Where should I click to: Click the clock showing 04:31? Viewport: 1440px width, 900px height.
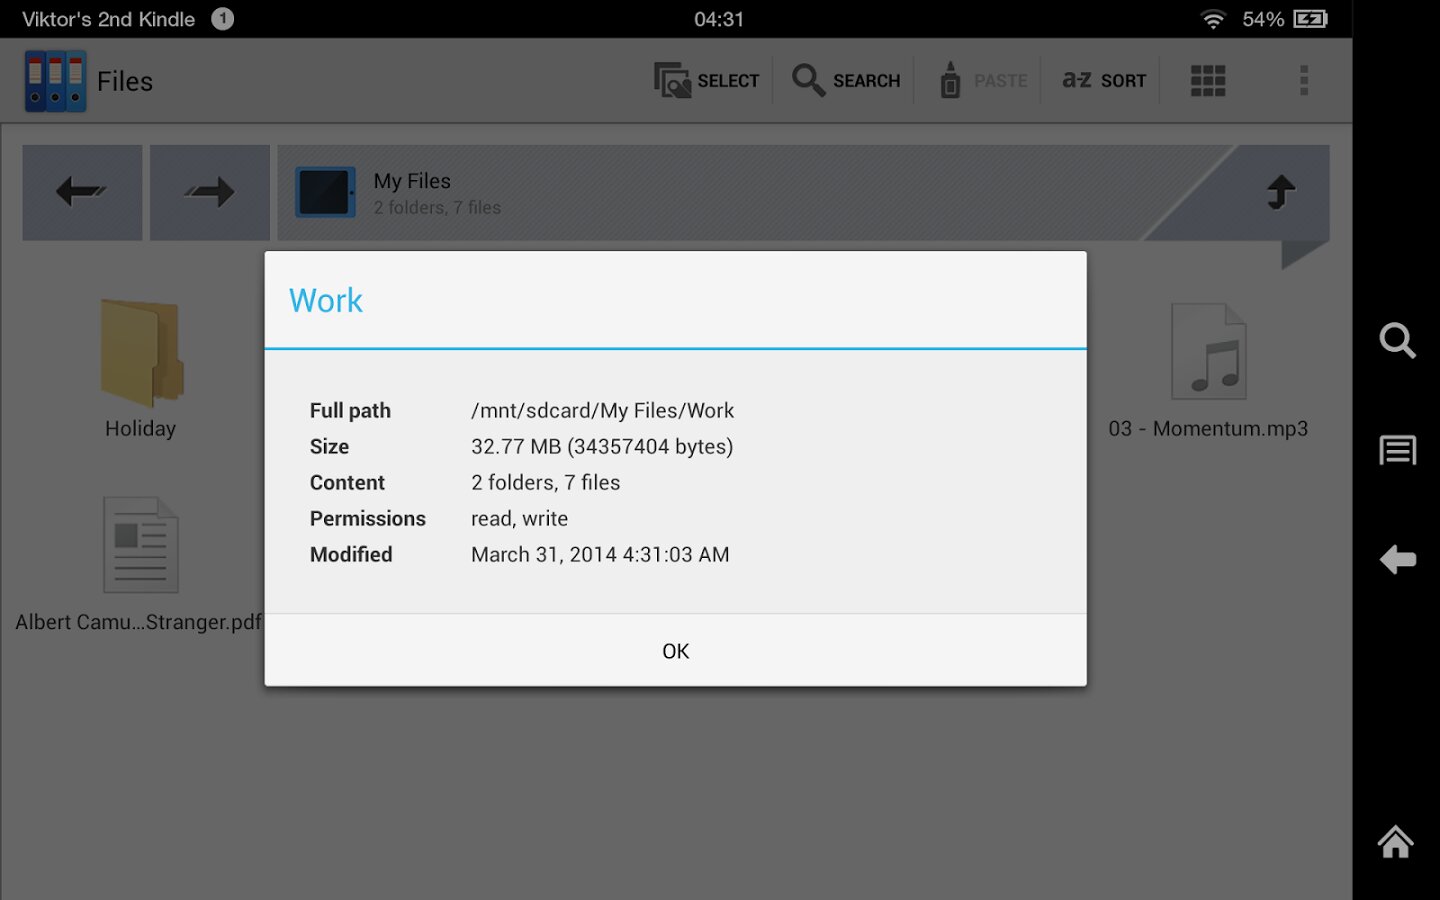click(x=719, y=19)
